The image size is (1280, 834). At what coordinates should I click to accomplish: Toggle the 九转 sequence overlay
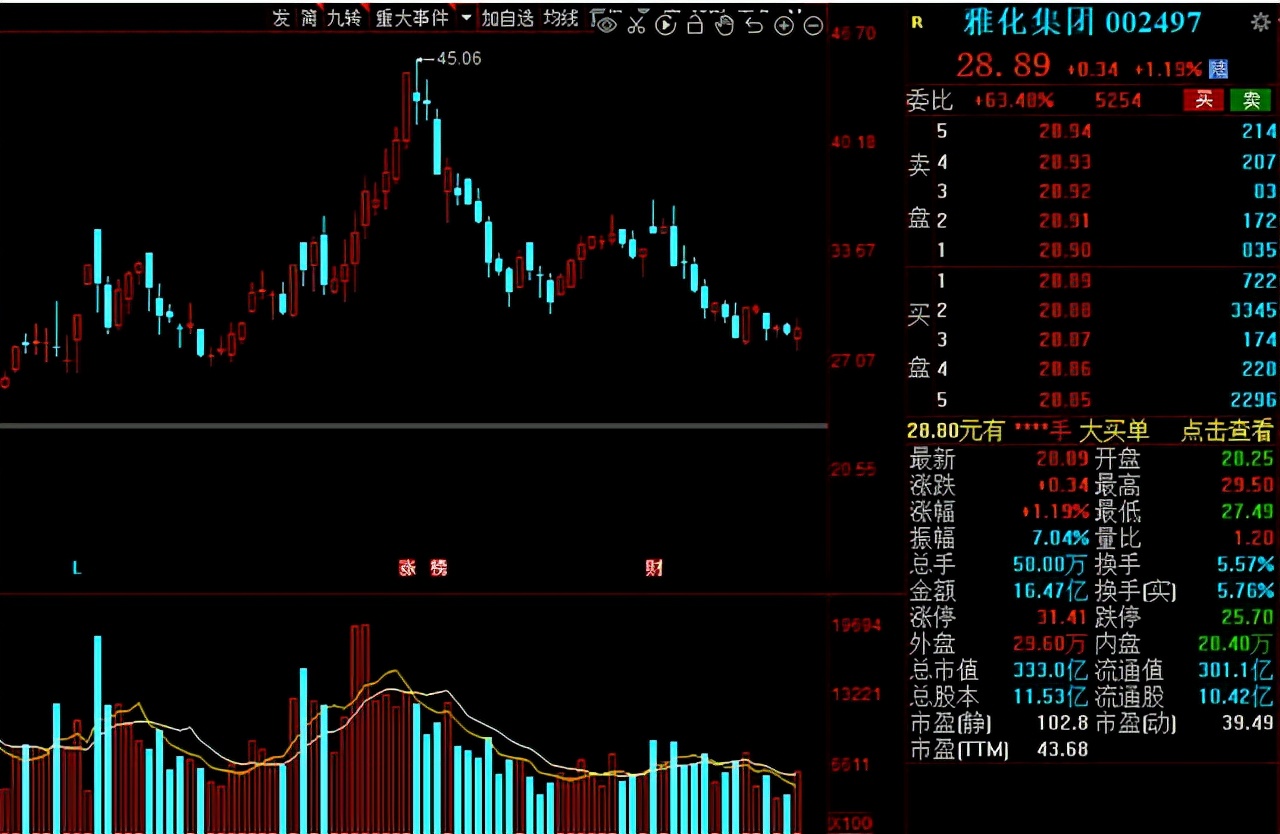[343, 18]
